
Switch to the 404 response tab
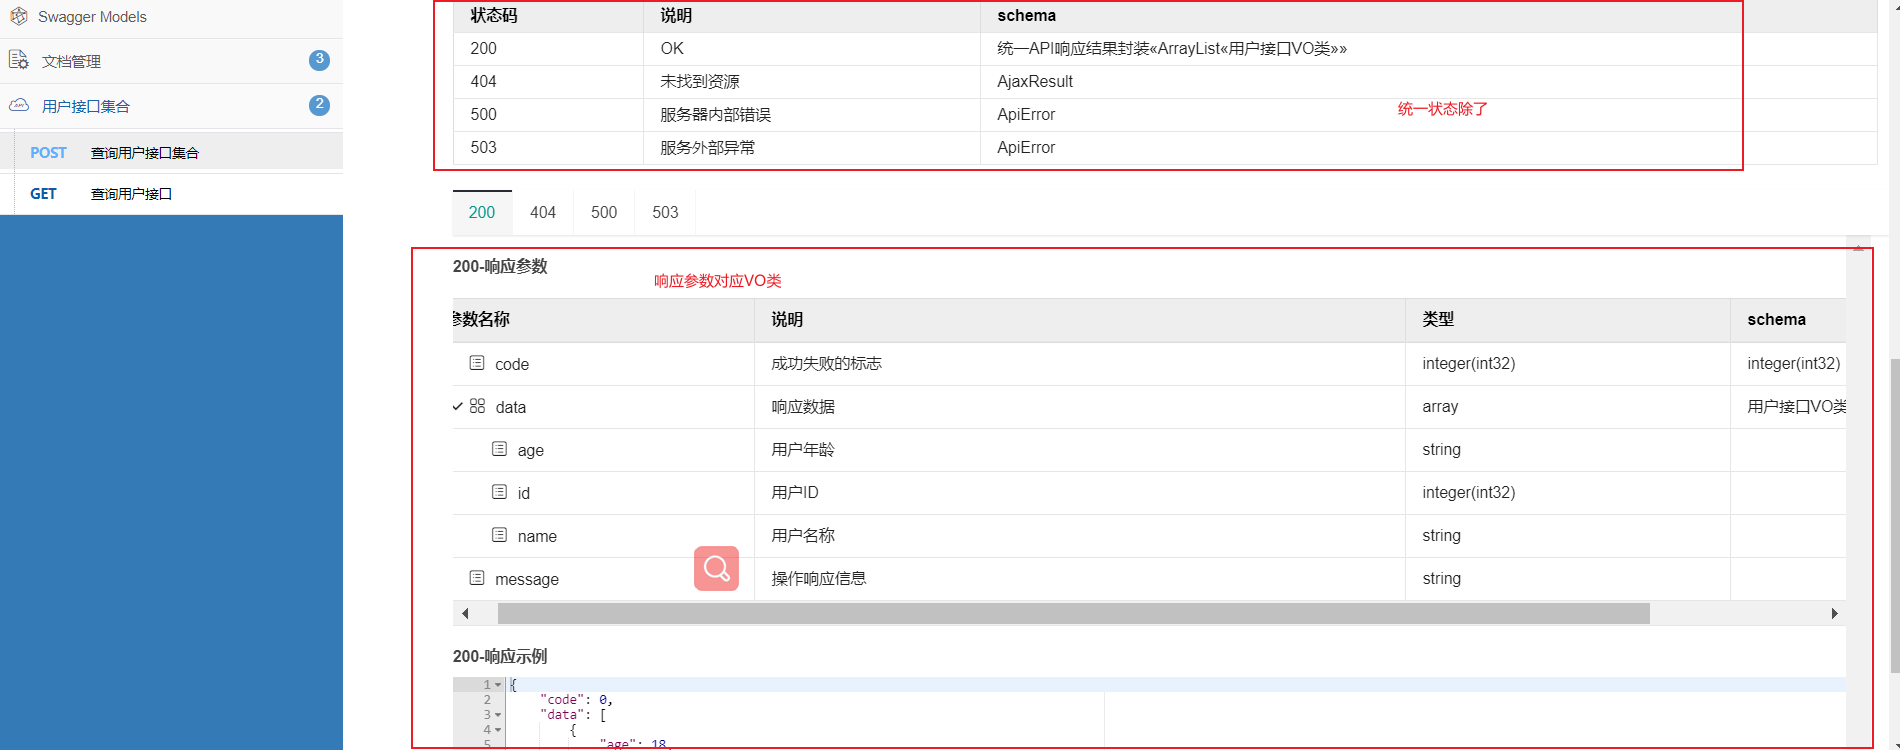pos(543,212)
